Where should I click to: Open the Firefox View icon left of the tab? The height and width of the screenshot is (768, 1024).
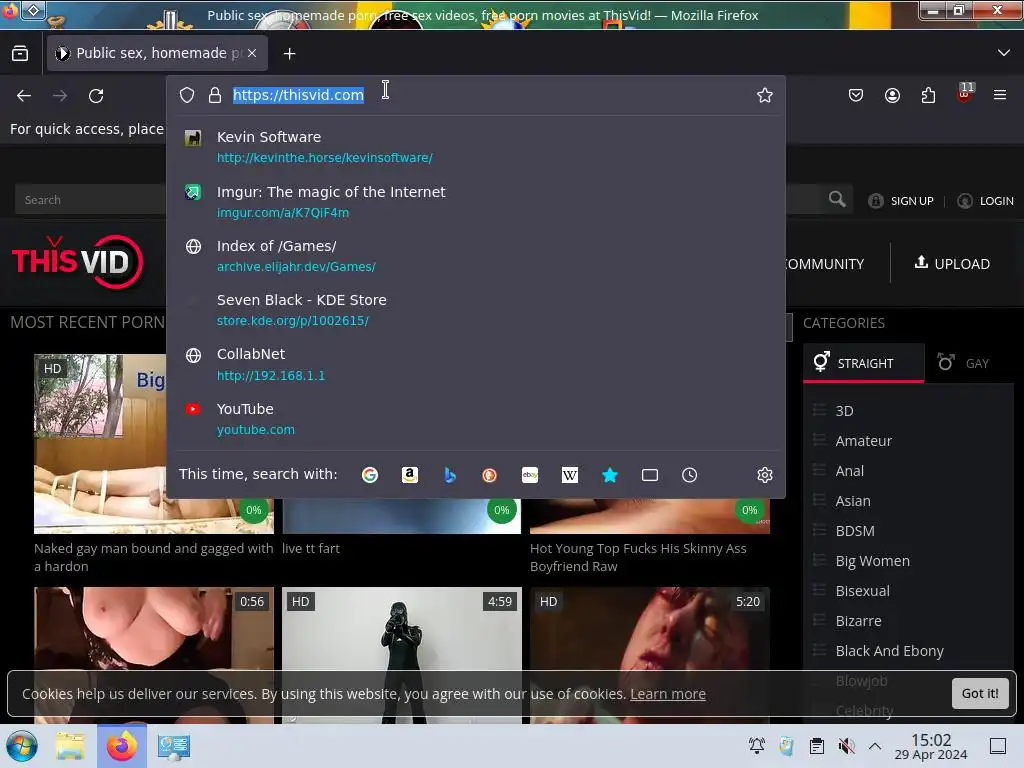click(20, 54)
